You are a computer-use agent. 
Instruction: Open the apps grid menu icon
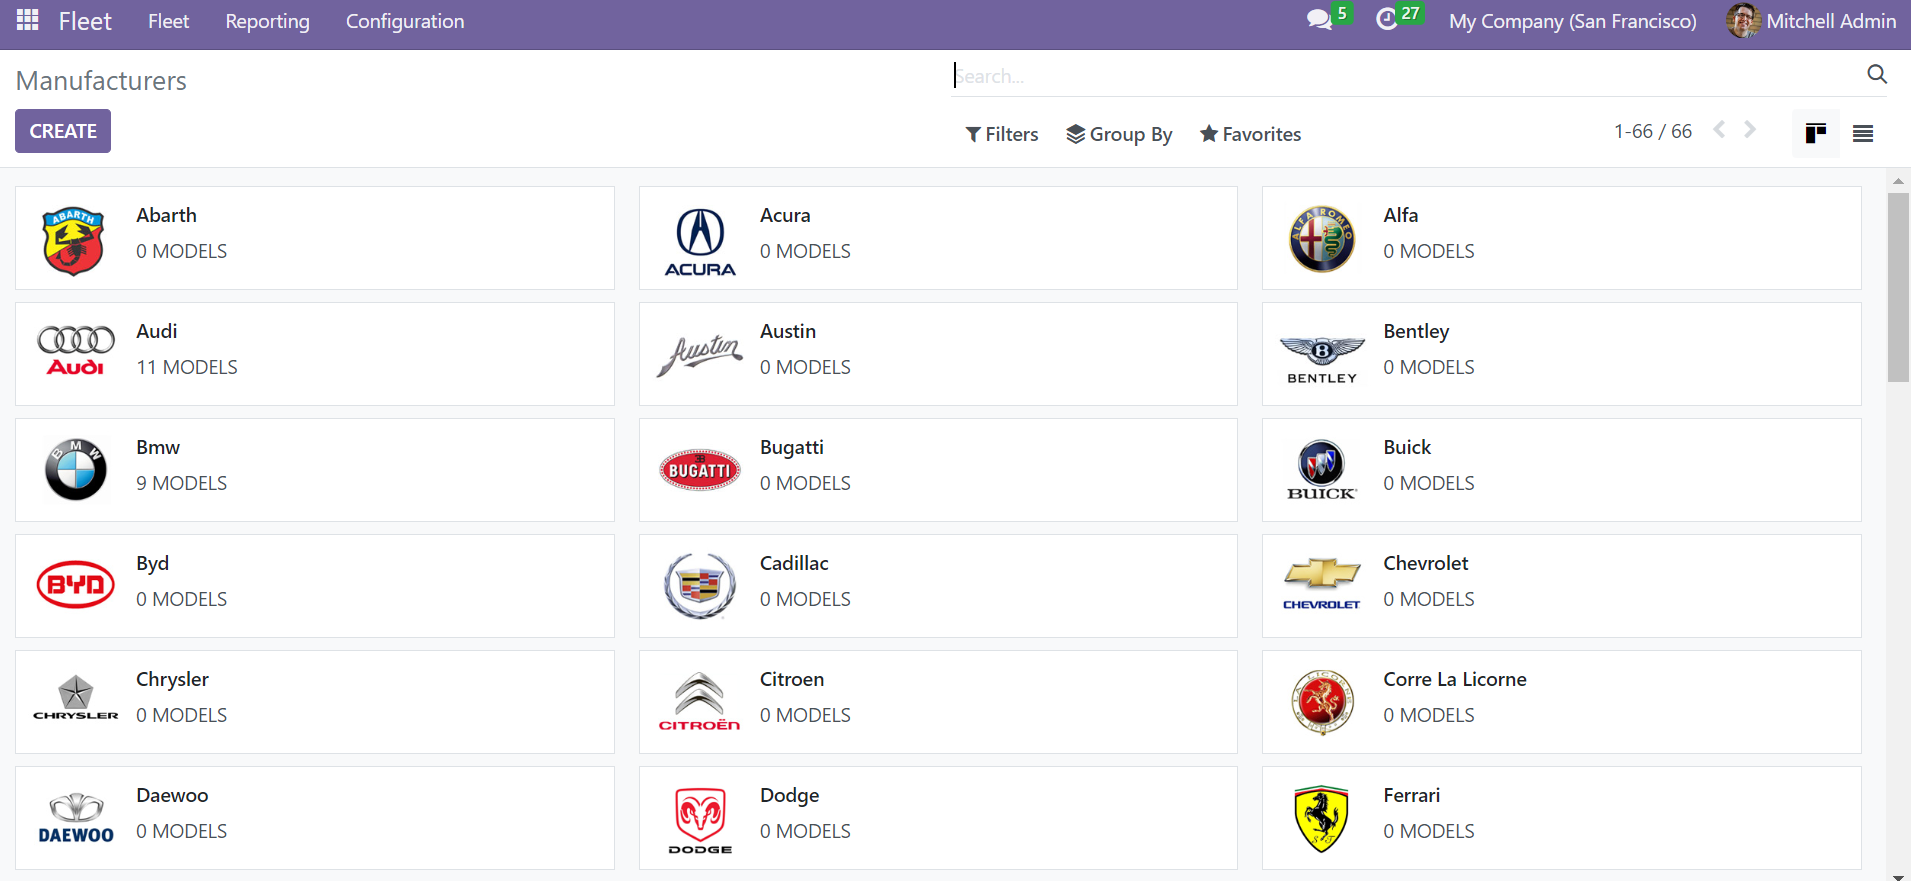(28, 20)
